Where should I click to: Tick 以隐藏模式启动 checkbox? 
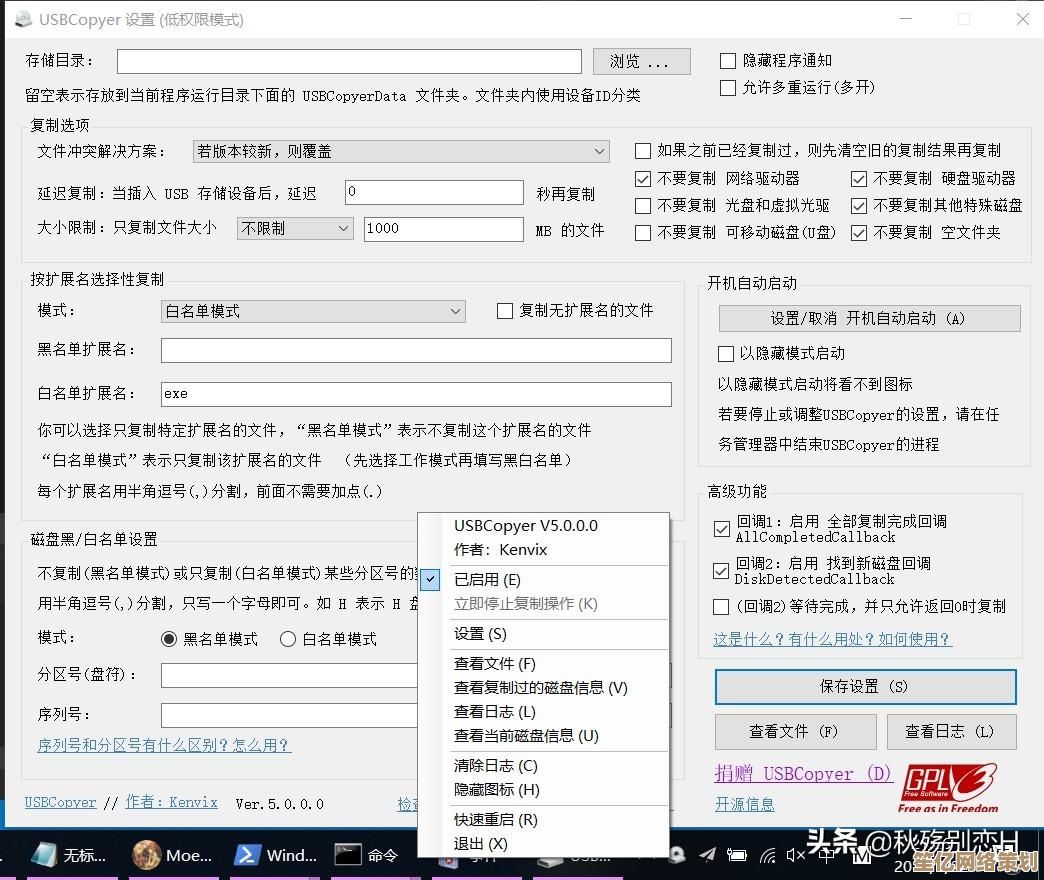point(726,353)
